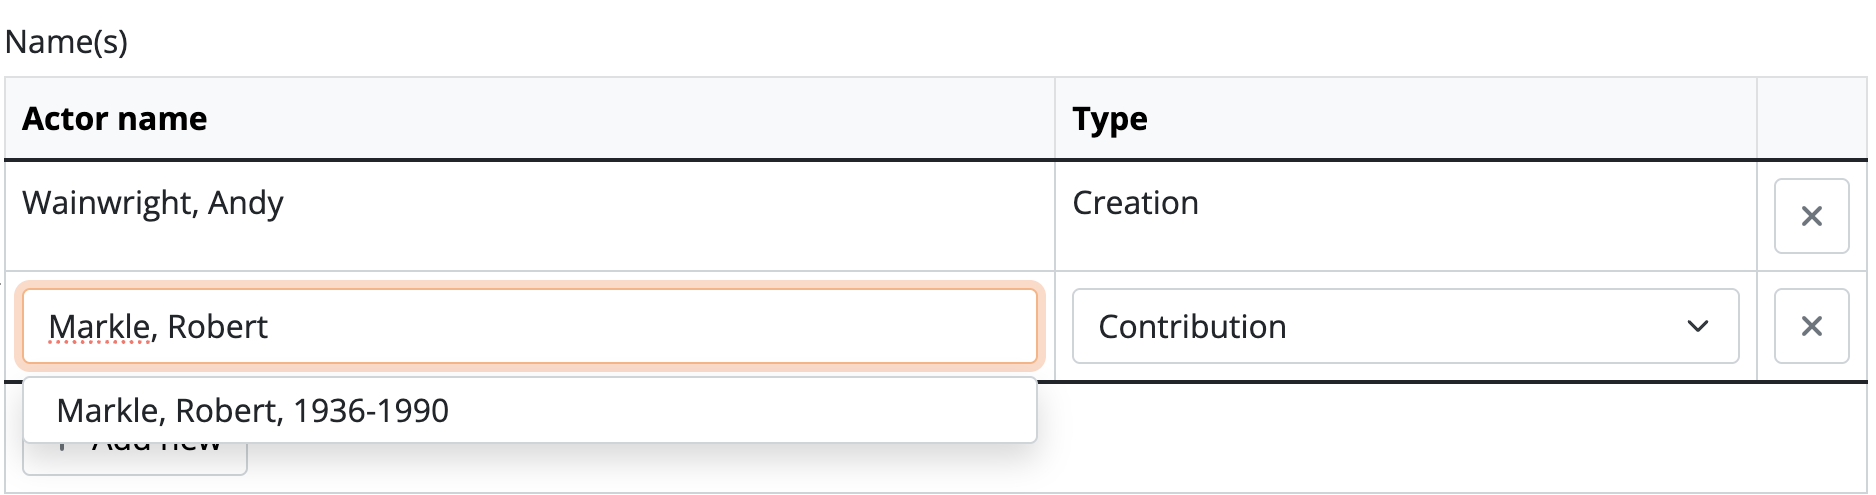
Task: Click the underlined word Markle in input
Action: 99,327
